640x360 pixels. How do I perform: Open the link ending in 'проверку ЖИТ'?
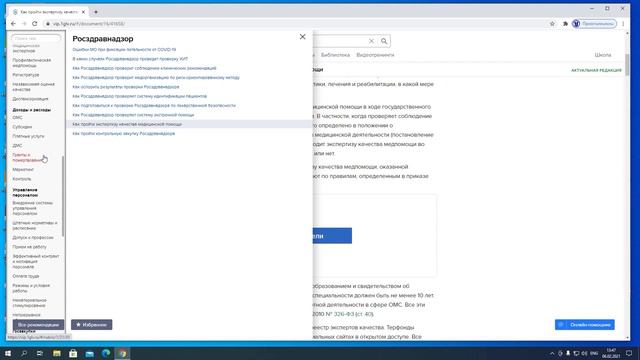[x=130, y=59]
